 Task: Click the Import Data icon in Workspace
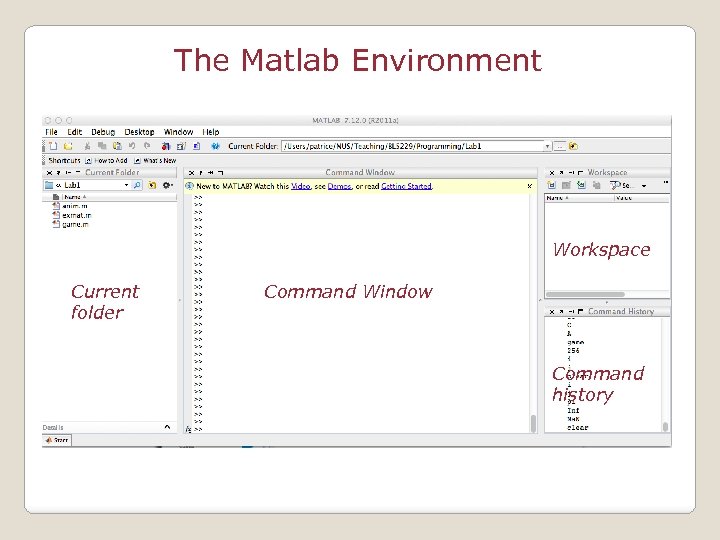point(581,185)
